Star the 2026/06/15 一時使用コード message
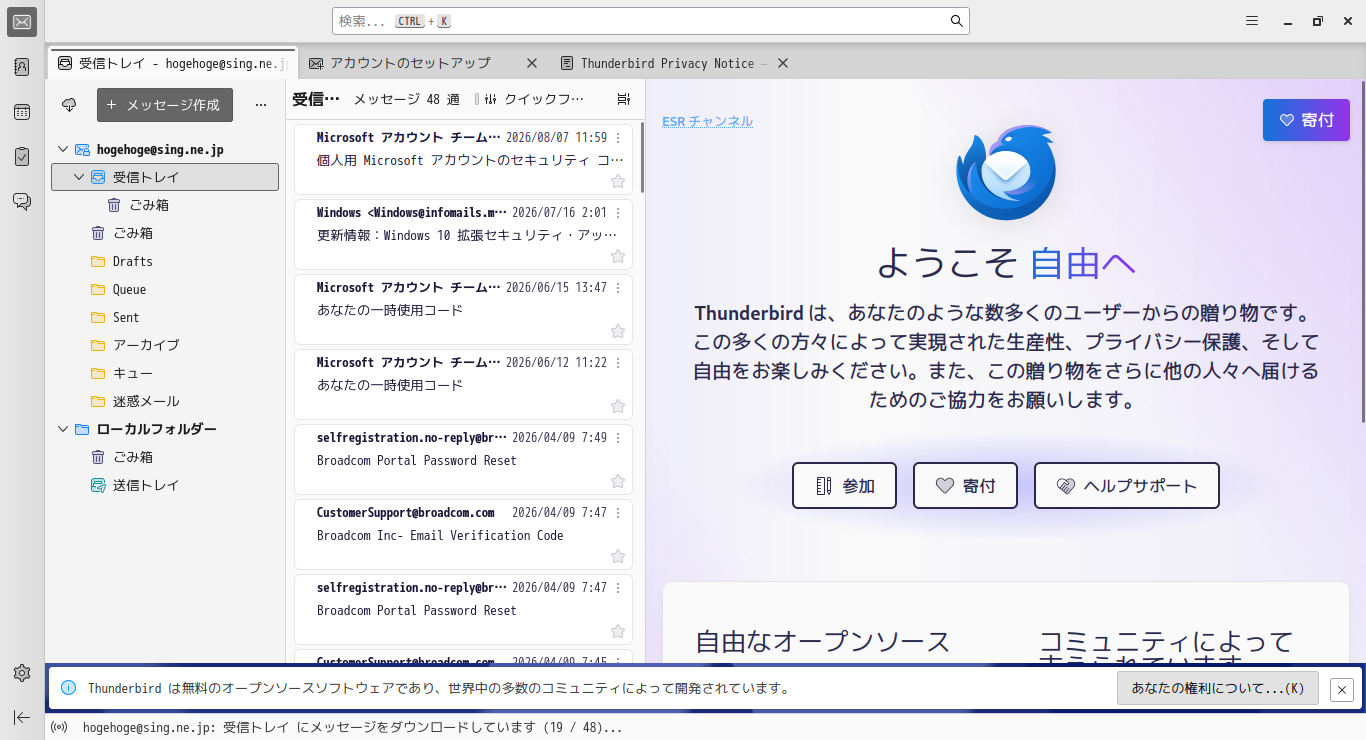The width and height of the screenshot is (1366, 740). point(618,331)
